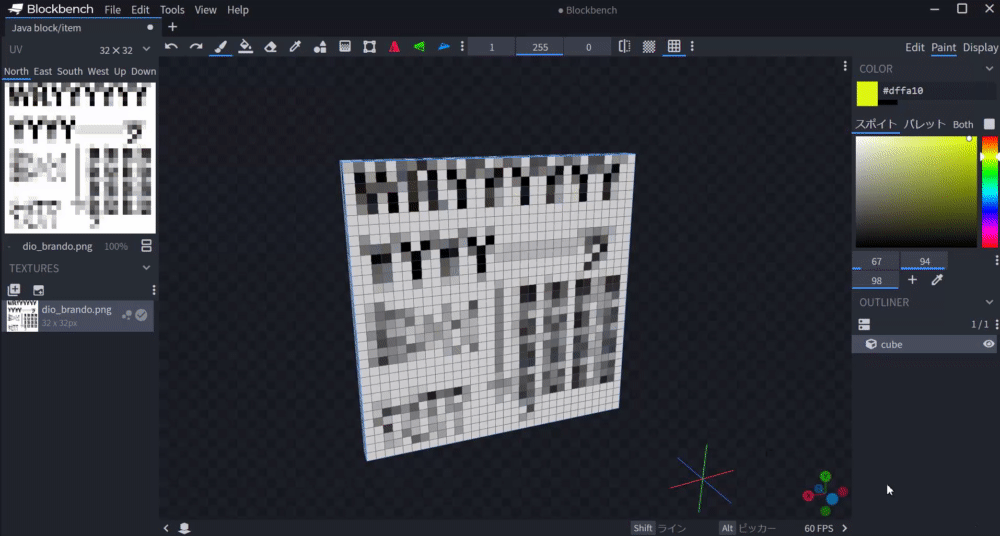Viewport: 1000px width, 536px height.
Task: Select the Copy Paste selection tool
Action: coord(369,47)
